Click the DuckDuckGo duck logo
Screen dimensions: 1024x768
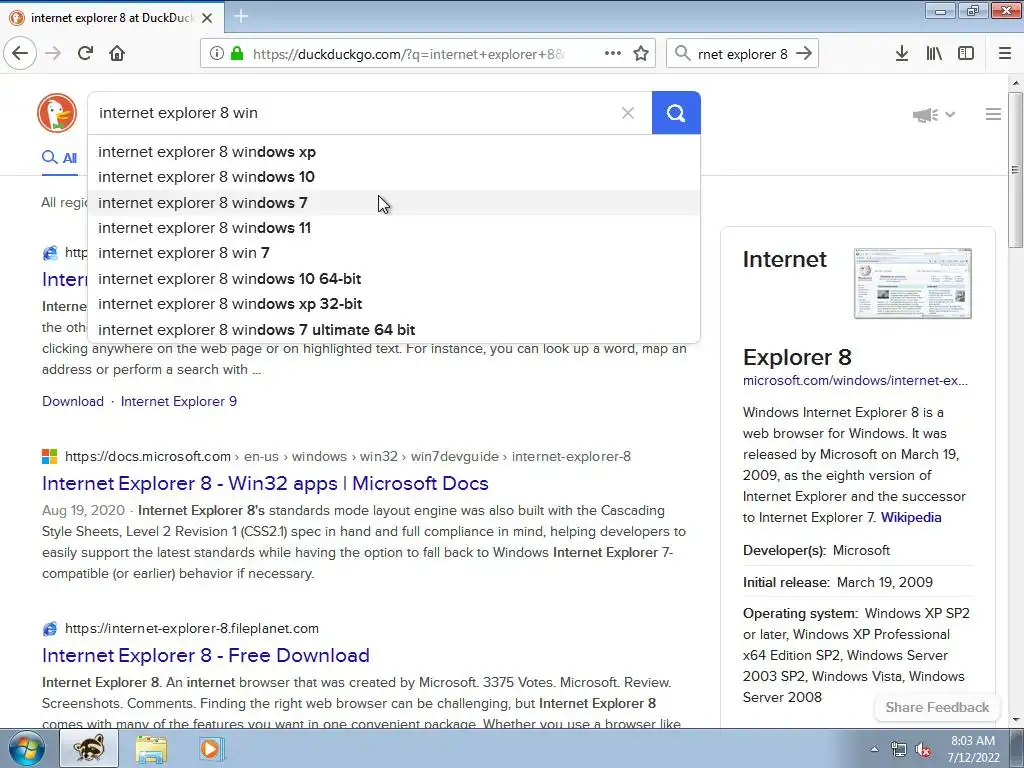[57, 113]
